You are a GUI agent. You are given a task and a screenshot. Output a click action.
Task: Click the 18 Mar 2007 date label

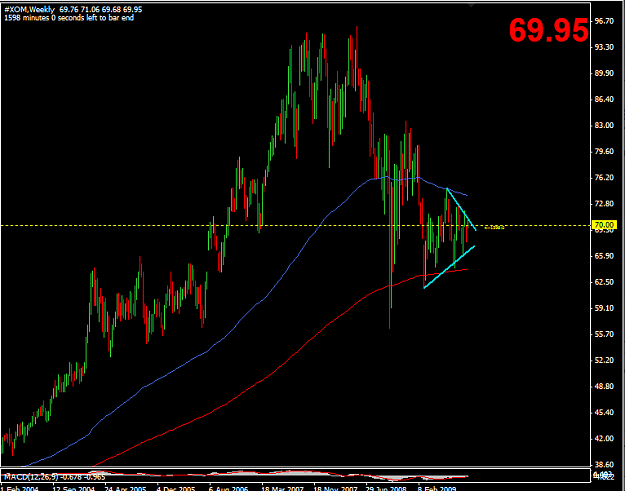283,488
